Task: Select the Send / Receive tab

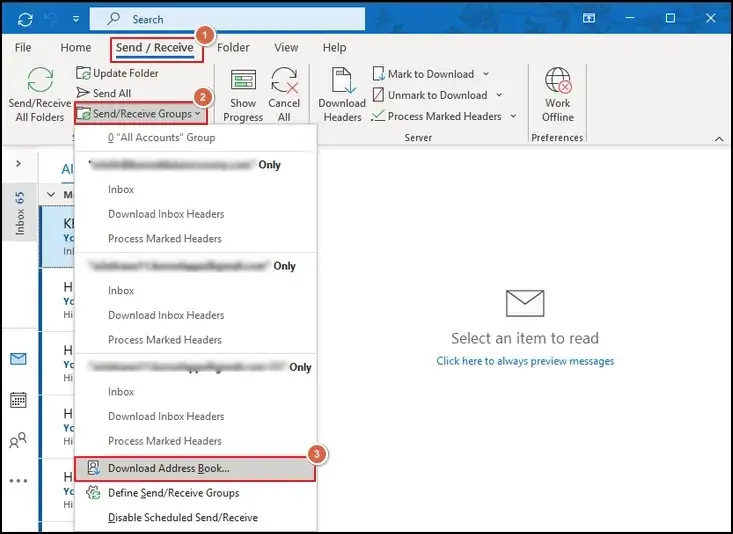Action: tap(155, 48)
